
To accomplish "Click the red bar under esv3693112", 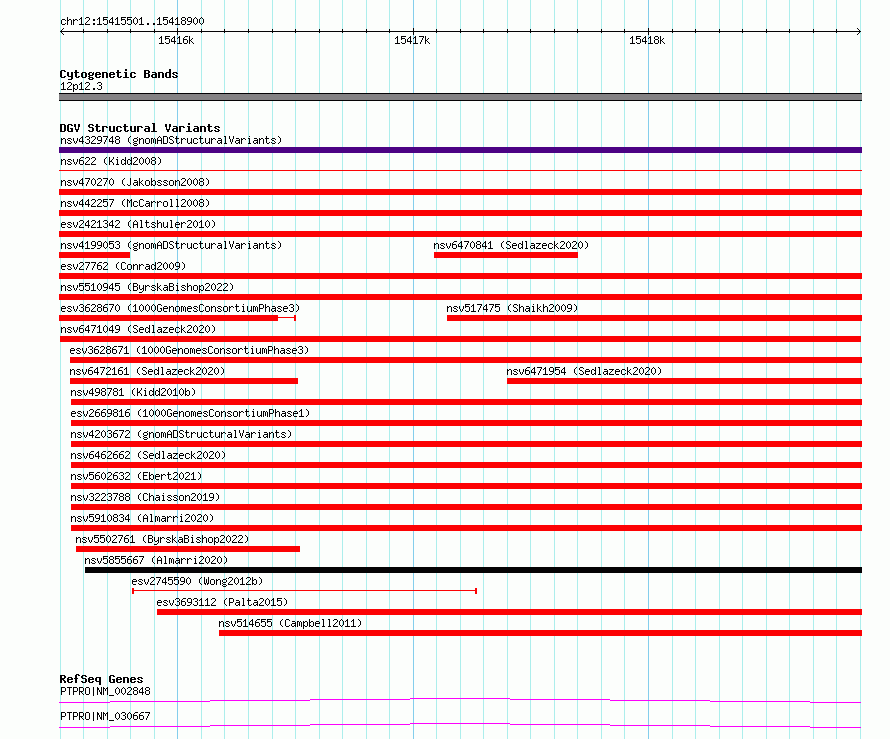I will tap(510, 612).
